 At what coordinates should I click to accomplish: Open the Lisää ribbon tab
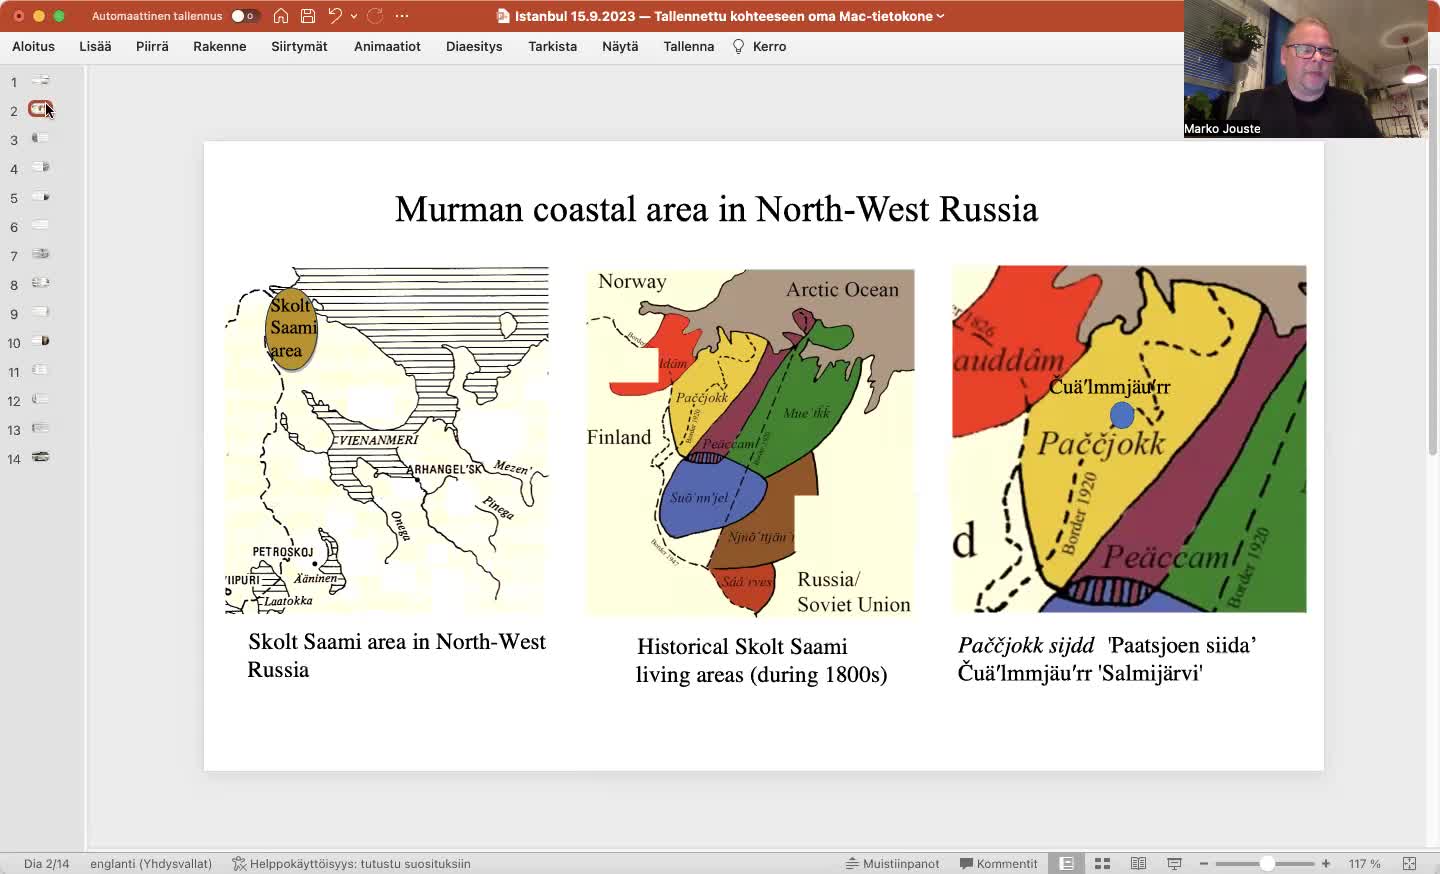click(95, 46)
